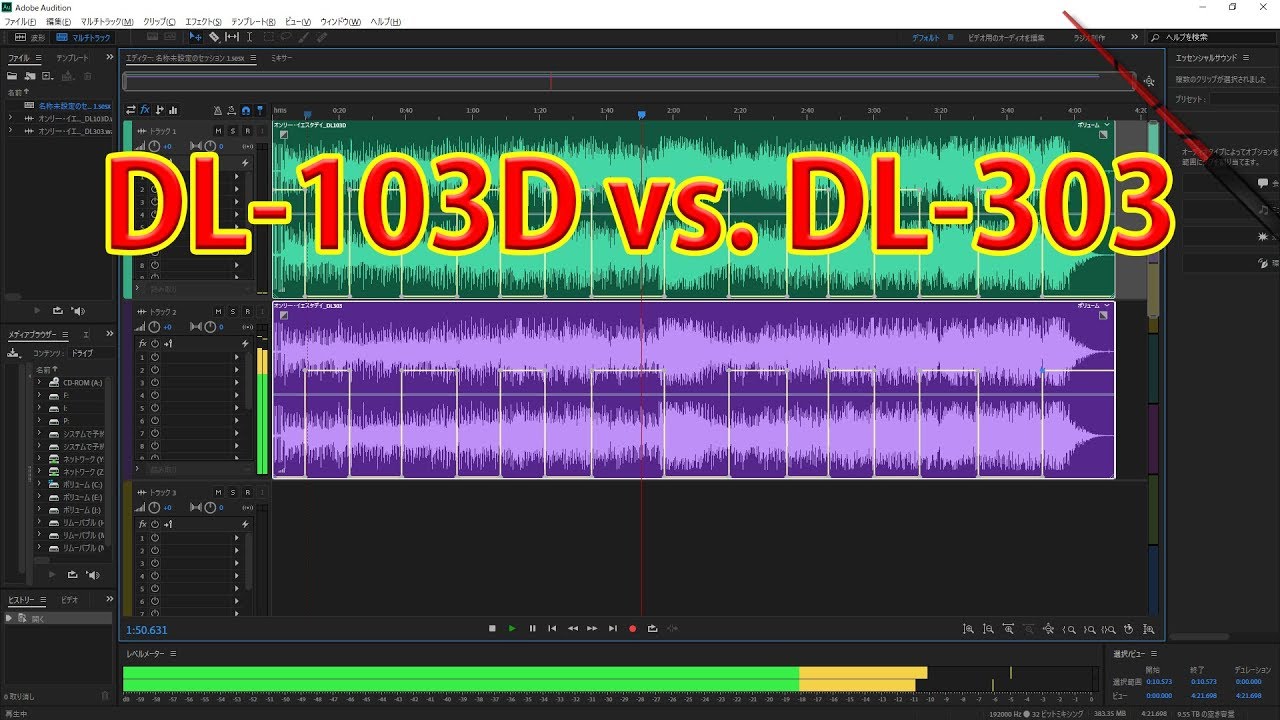The width and height of the screenshot is (1280, 720).
Task: Expand ボリューム (C:) in Media Browser
Action: [40, 484]
